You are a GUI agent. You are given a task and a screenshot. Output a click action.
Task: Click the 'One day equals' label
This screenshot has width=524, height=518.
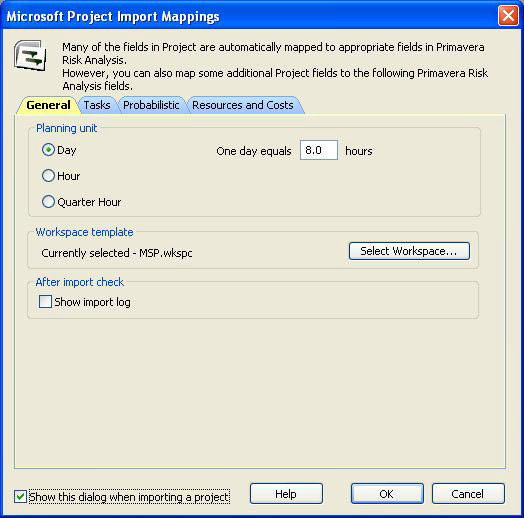click(254, 151)
